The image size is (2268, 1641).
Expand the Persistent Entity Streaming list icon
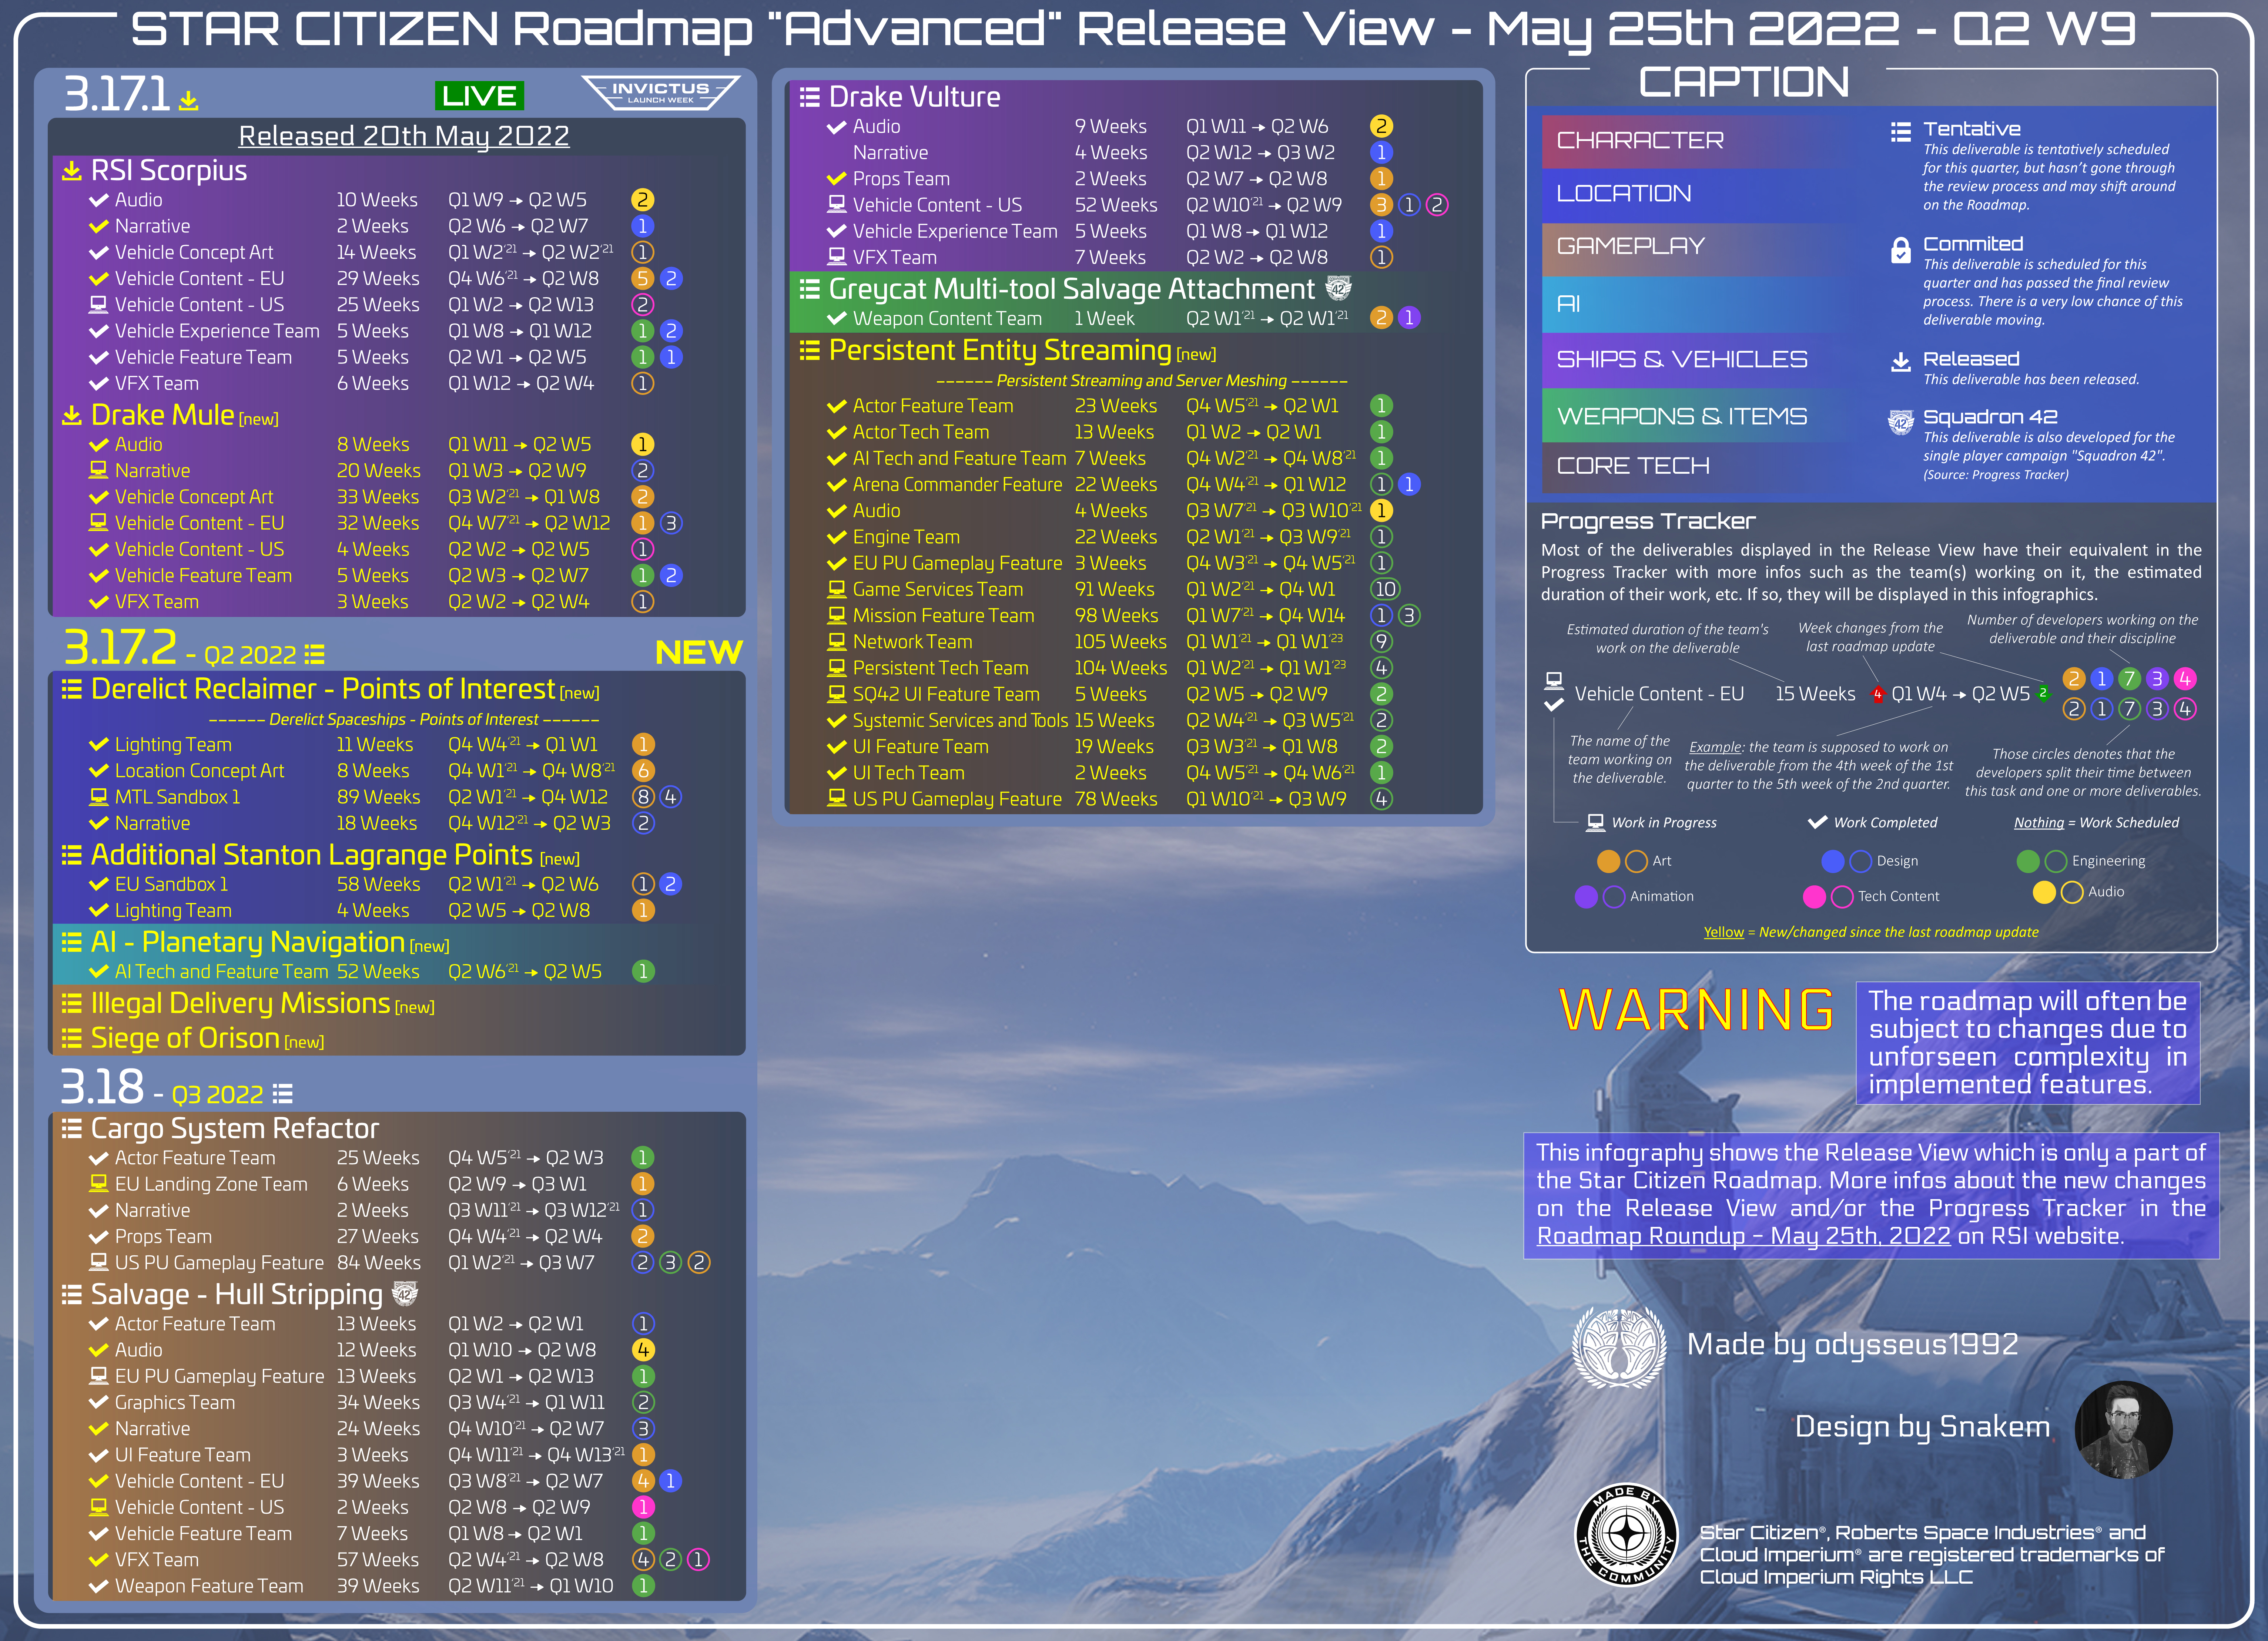(x=809, y=350)
